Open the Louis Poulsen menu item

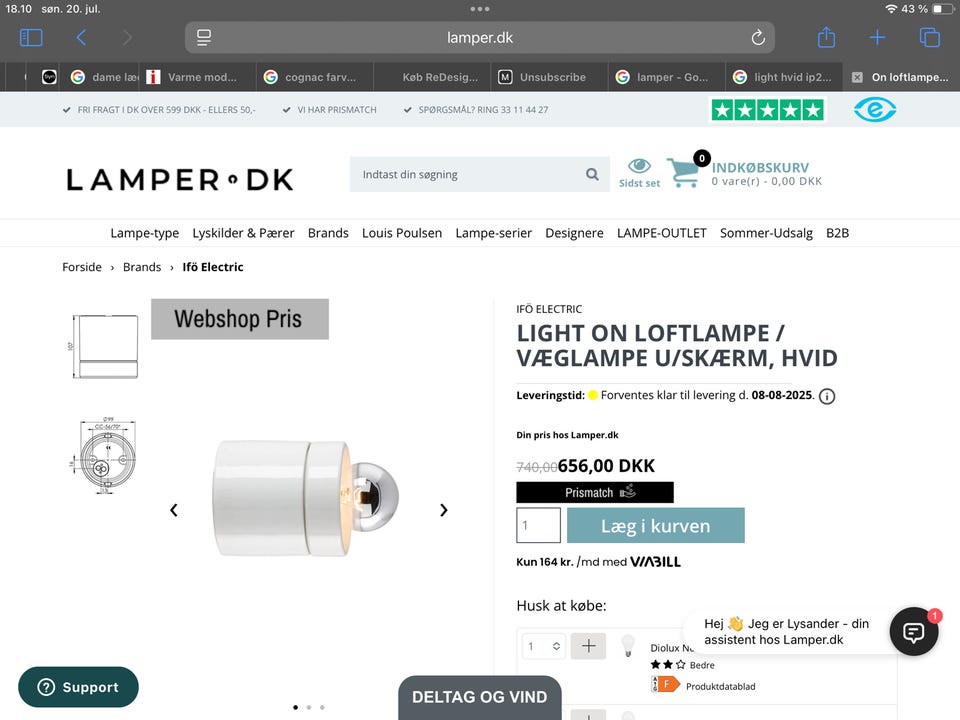(x=402, y=233)
